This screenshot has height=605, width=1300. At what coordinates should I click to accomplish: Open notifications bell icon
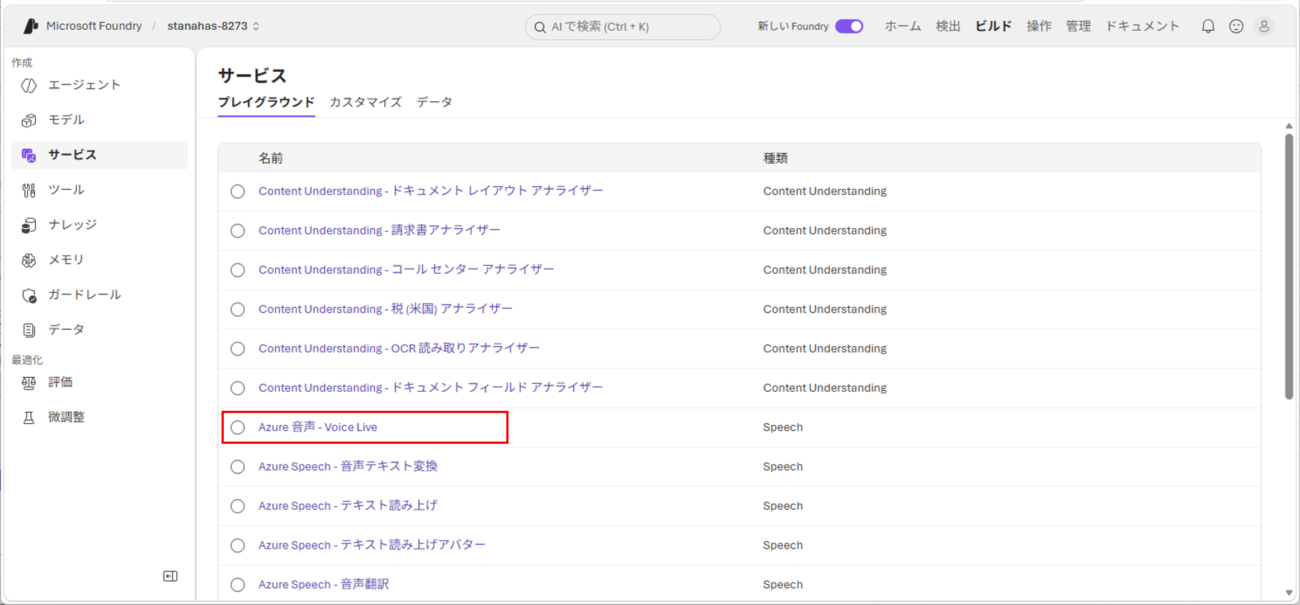[x=1208, y=26]
